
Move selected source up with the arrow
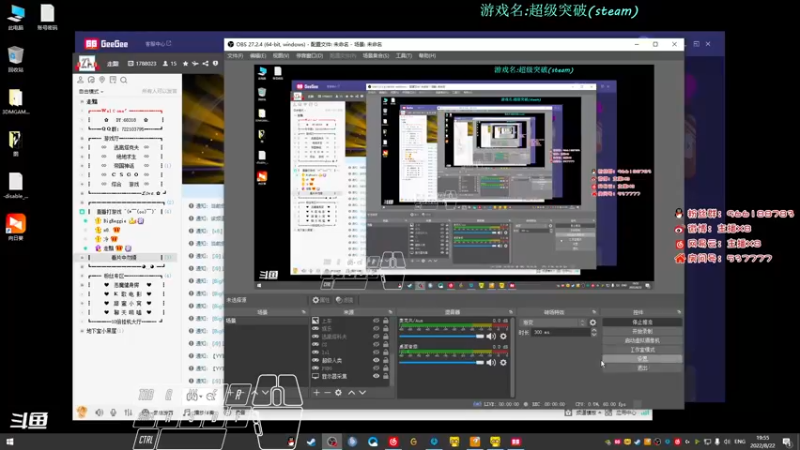[x=352, y=392]
